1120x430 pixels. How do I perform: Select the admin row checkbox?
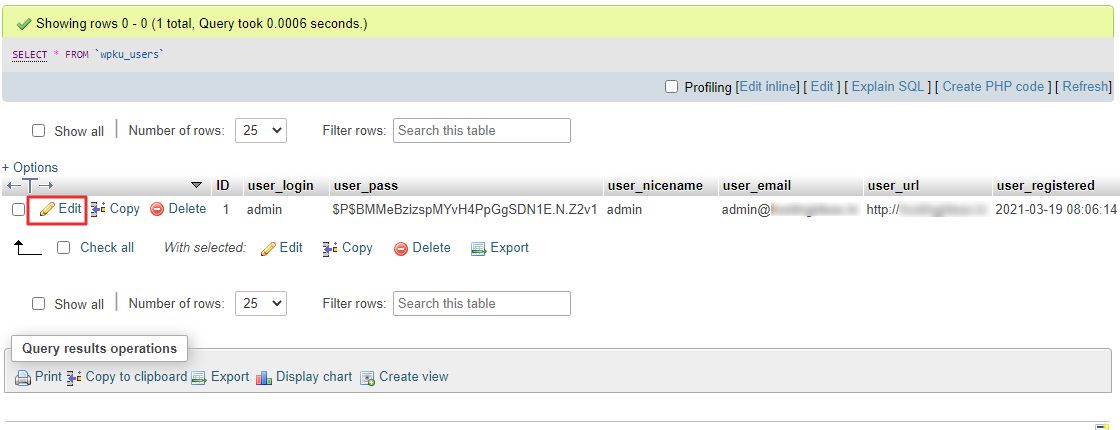[x=19, y=209]
